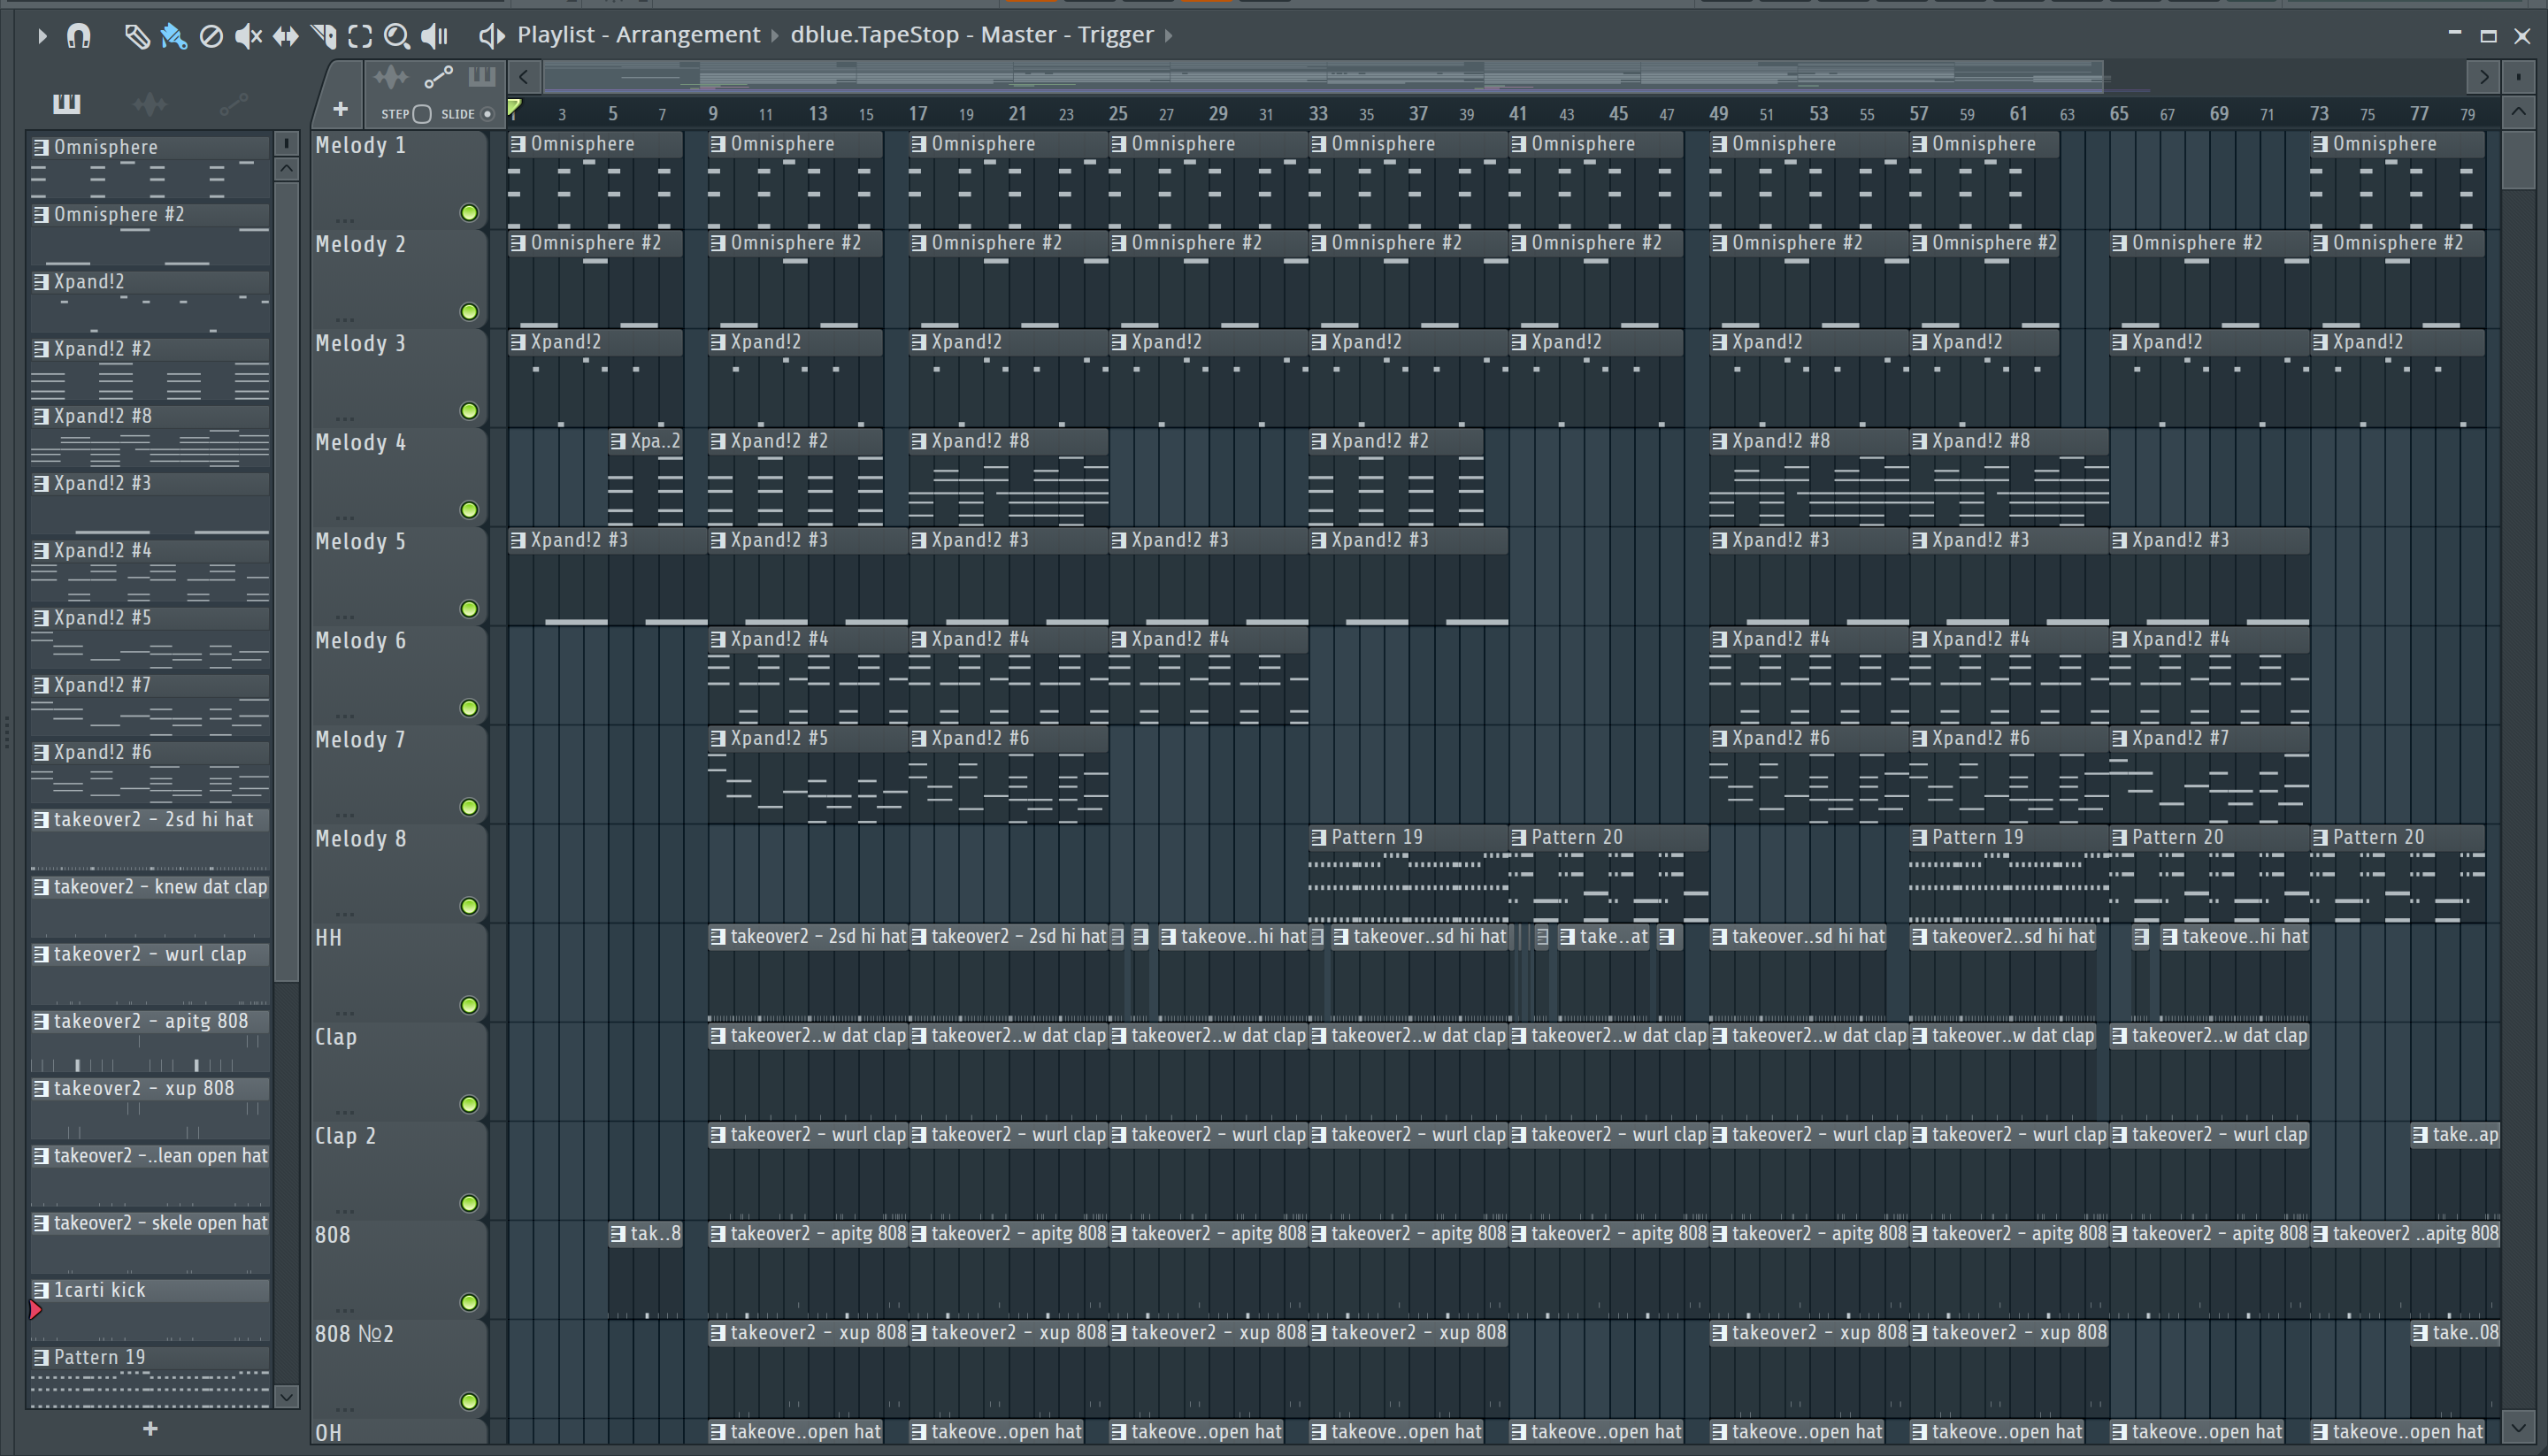Viewport: 2548px width, 1456px height.
Task: Select the Slice tool
Action: coord(323,36)
